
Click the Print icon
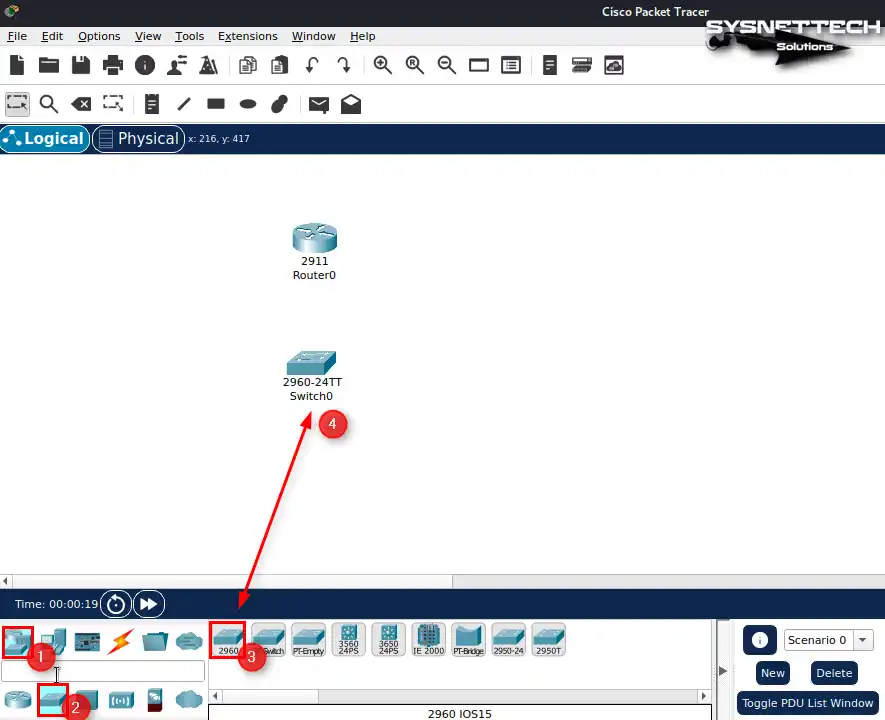(113, 65)
